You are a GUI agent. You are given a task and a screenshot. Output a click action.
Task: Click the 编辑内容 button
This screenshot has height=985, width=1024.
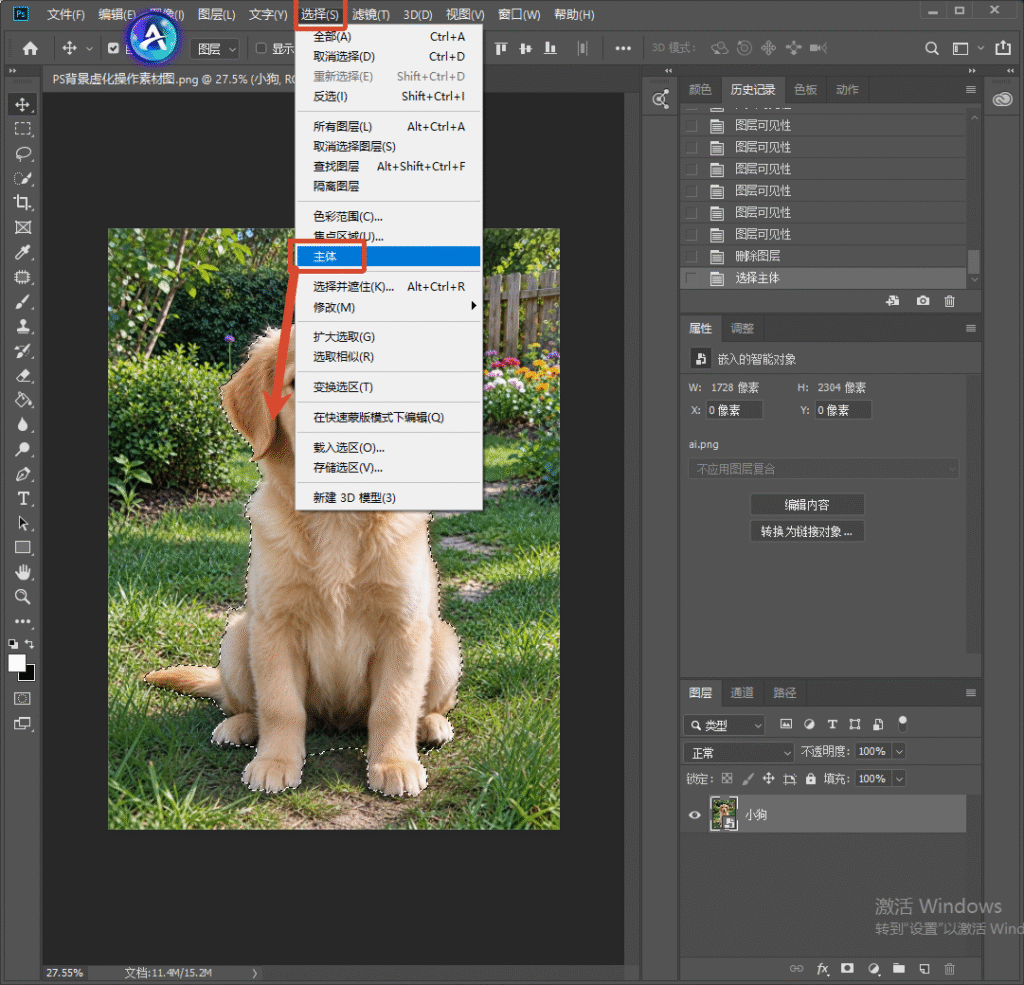[x=807, y=504]
